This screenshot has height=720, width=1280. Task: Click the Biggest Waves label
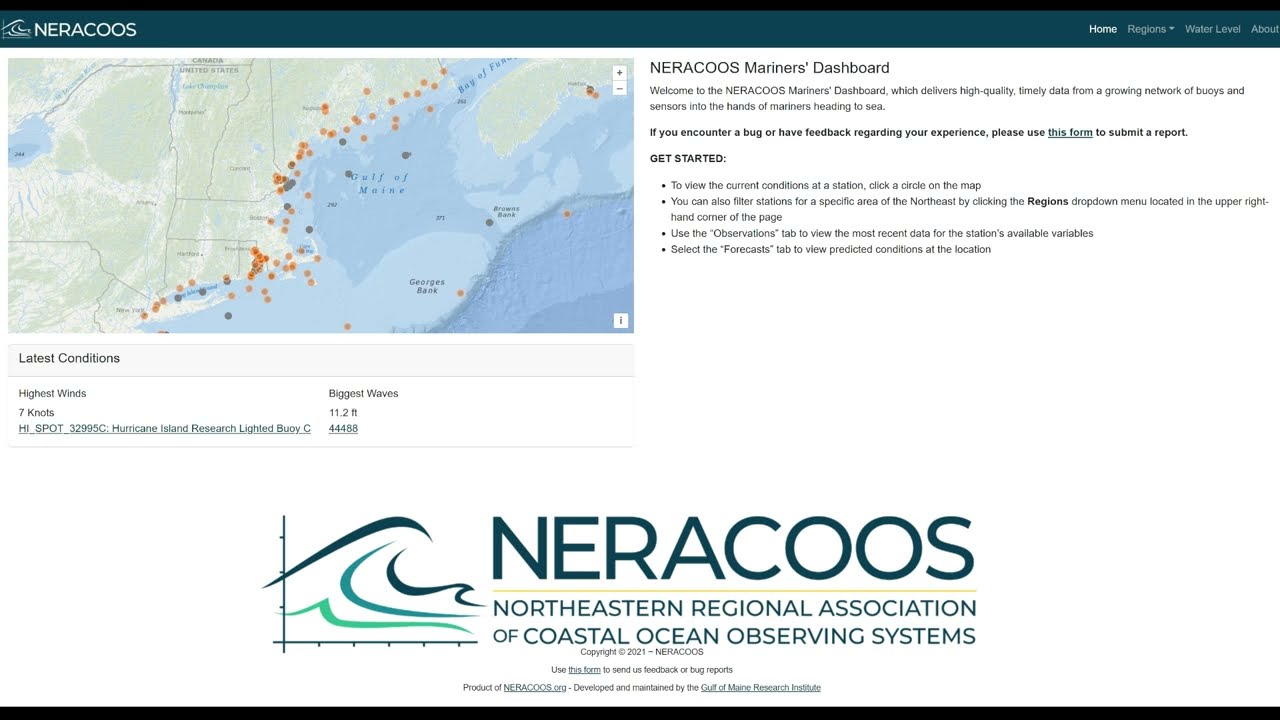click(363, 394)
